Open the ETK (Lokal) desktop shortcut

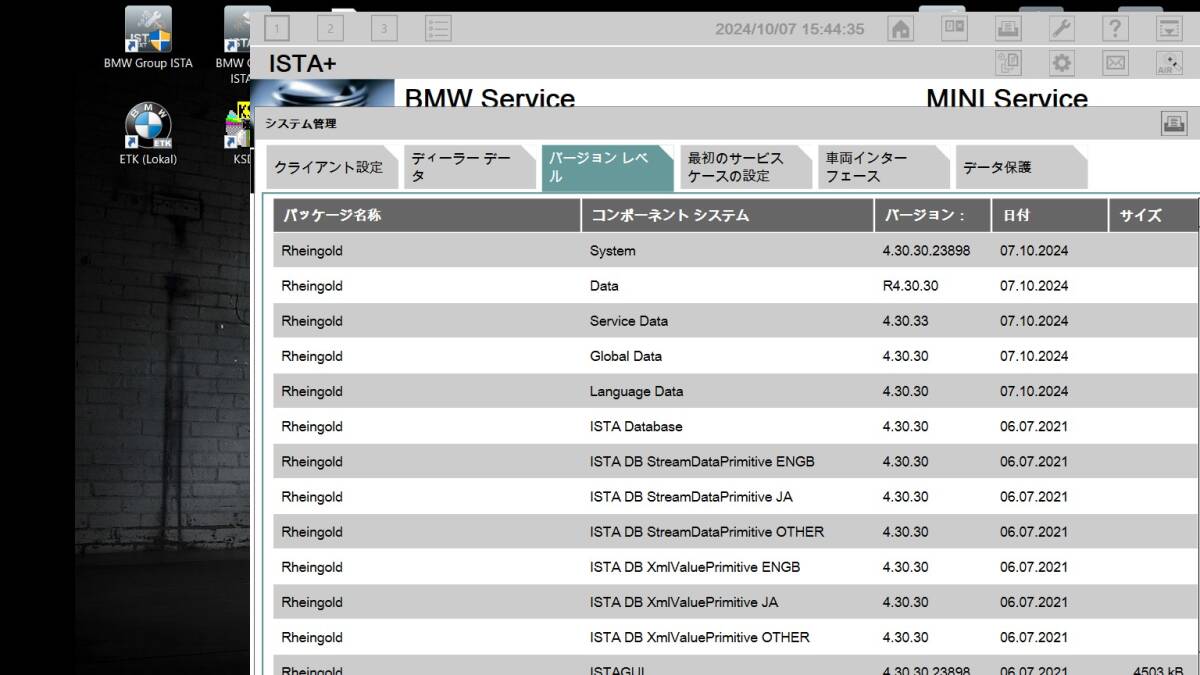148,134
